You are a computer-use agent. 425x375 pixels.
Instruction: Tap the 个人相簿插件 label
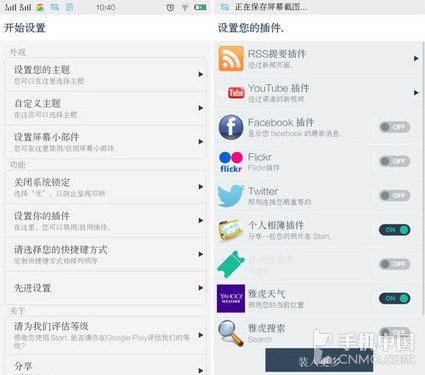pos(276,225)
